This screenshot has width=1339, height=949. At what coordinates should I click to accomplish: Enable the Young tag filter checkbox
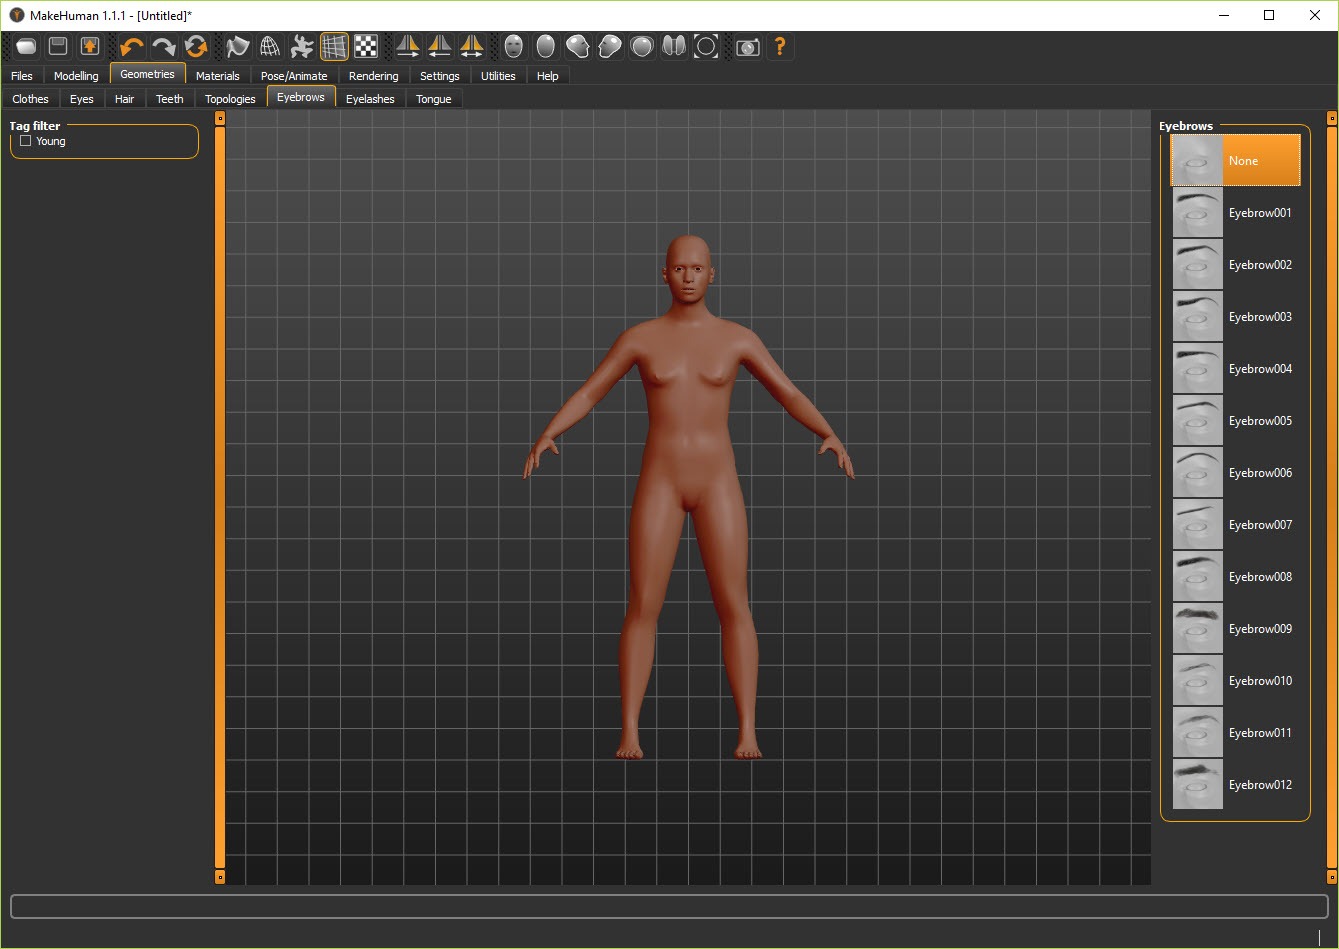[x=26, y=141]
